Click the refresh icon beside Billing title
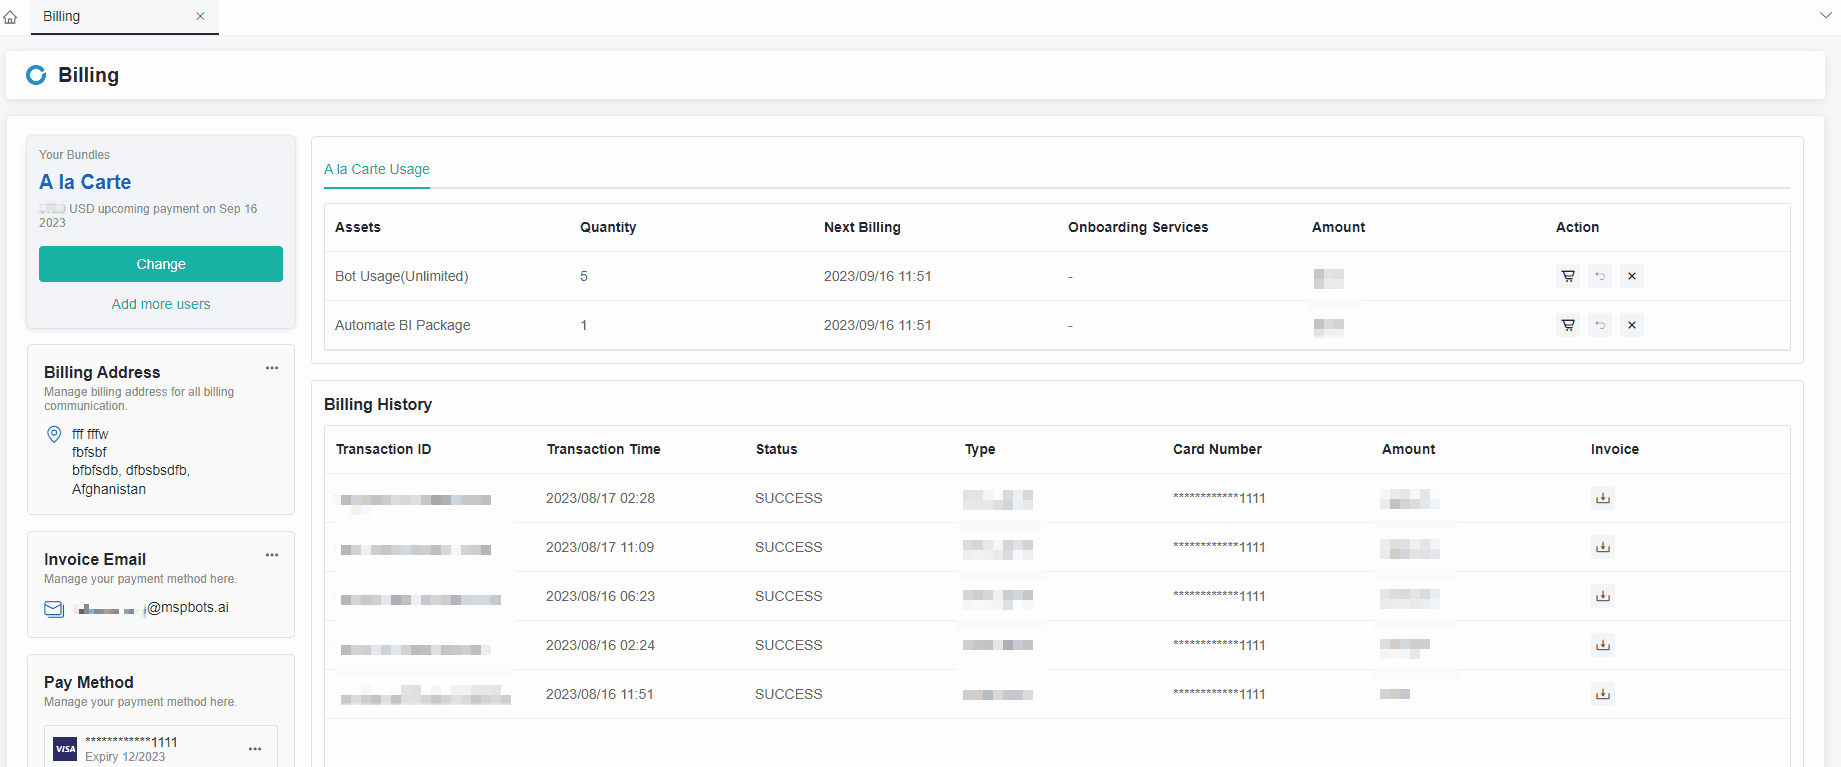 36,75
